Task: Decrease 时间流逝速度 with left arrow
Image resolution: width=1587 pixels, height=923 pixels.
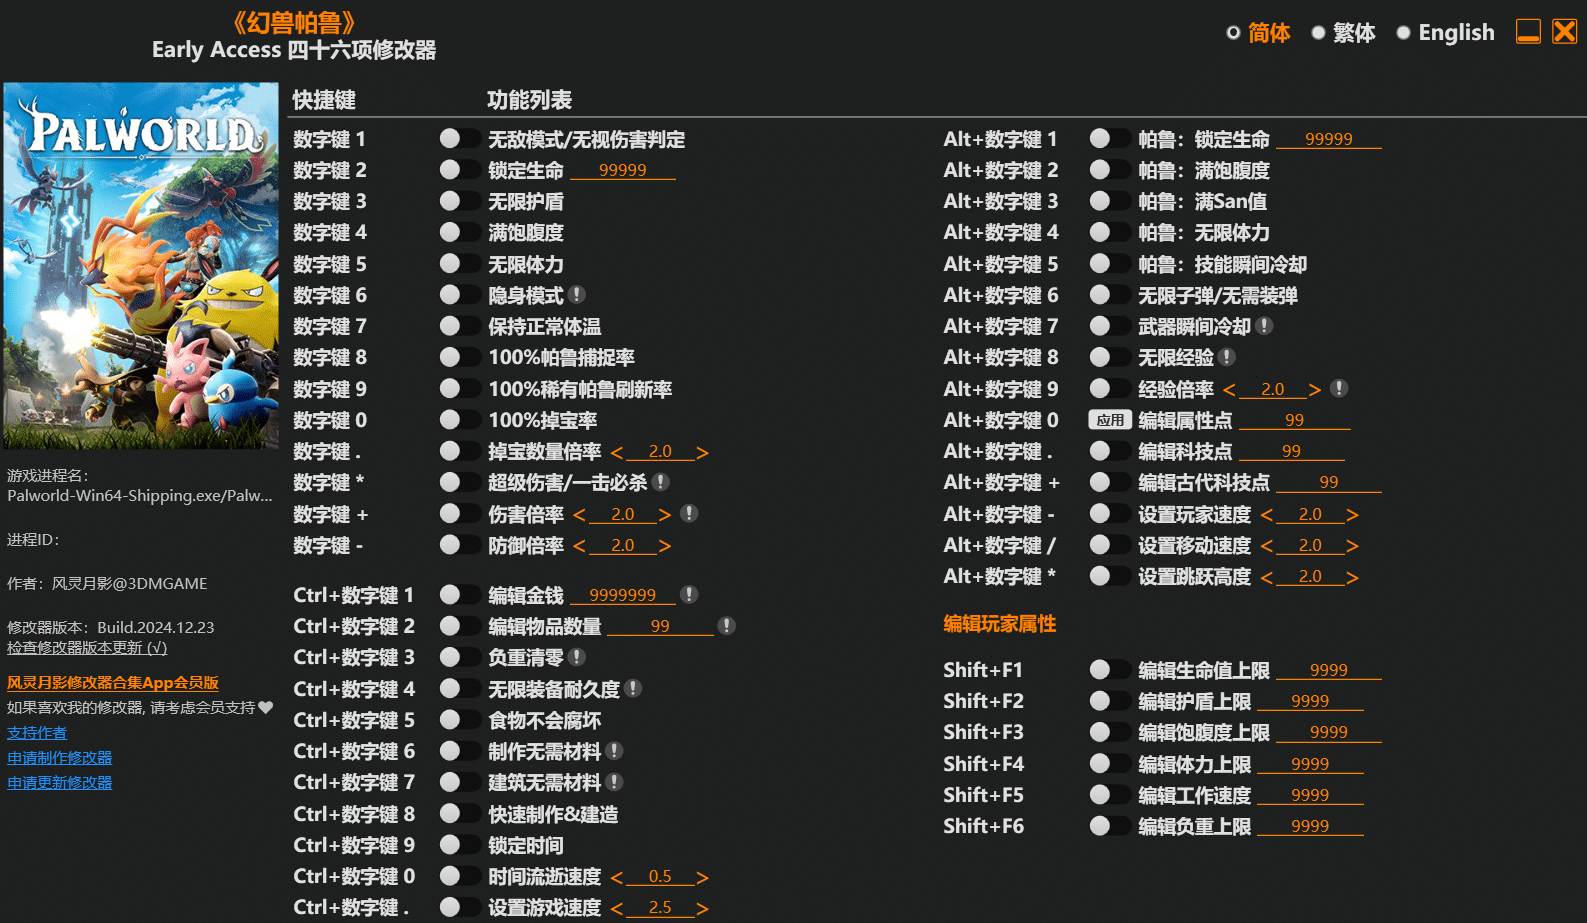Action: pos(617,878)
